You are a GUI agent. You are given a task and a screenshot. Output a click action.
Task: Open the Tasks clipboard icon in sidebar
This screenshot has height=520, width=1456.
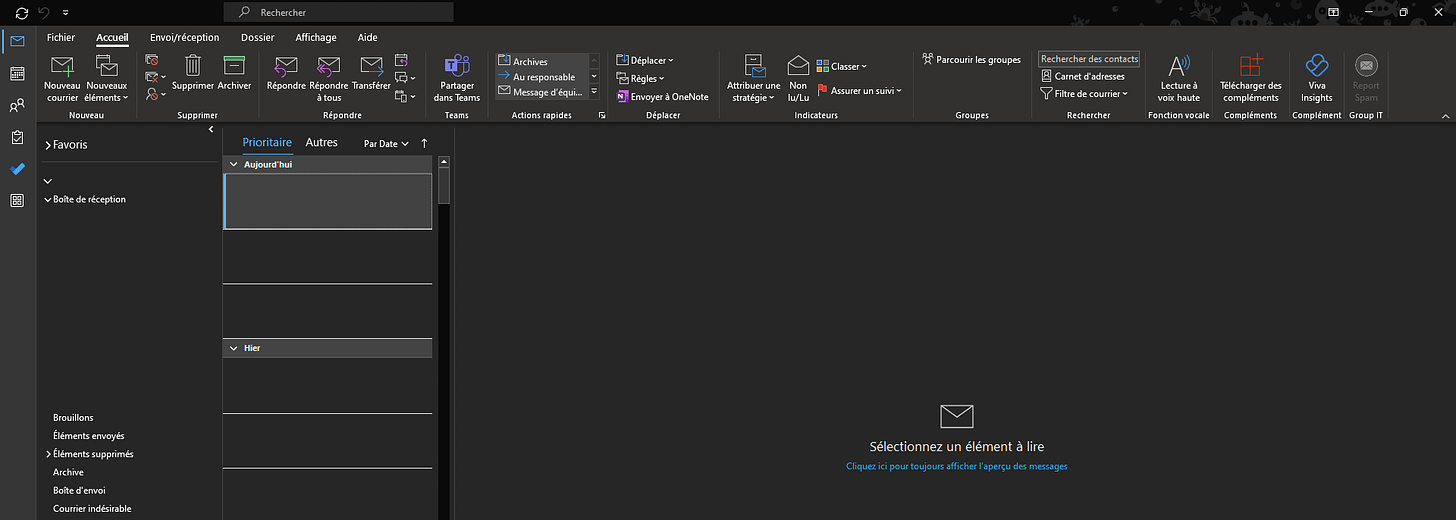click(17, 137)
